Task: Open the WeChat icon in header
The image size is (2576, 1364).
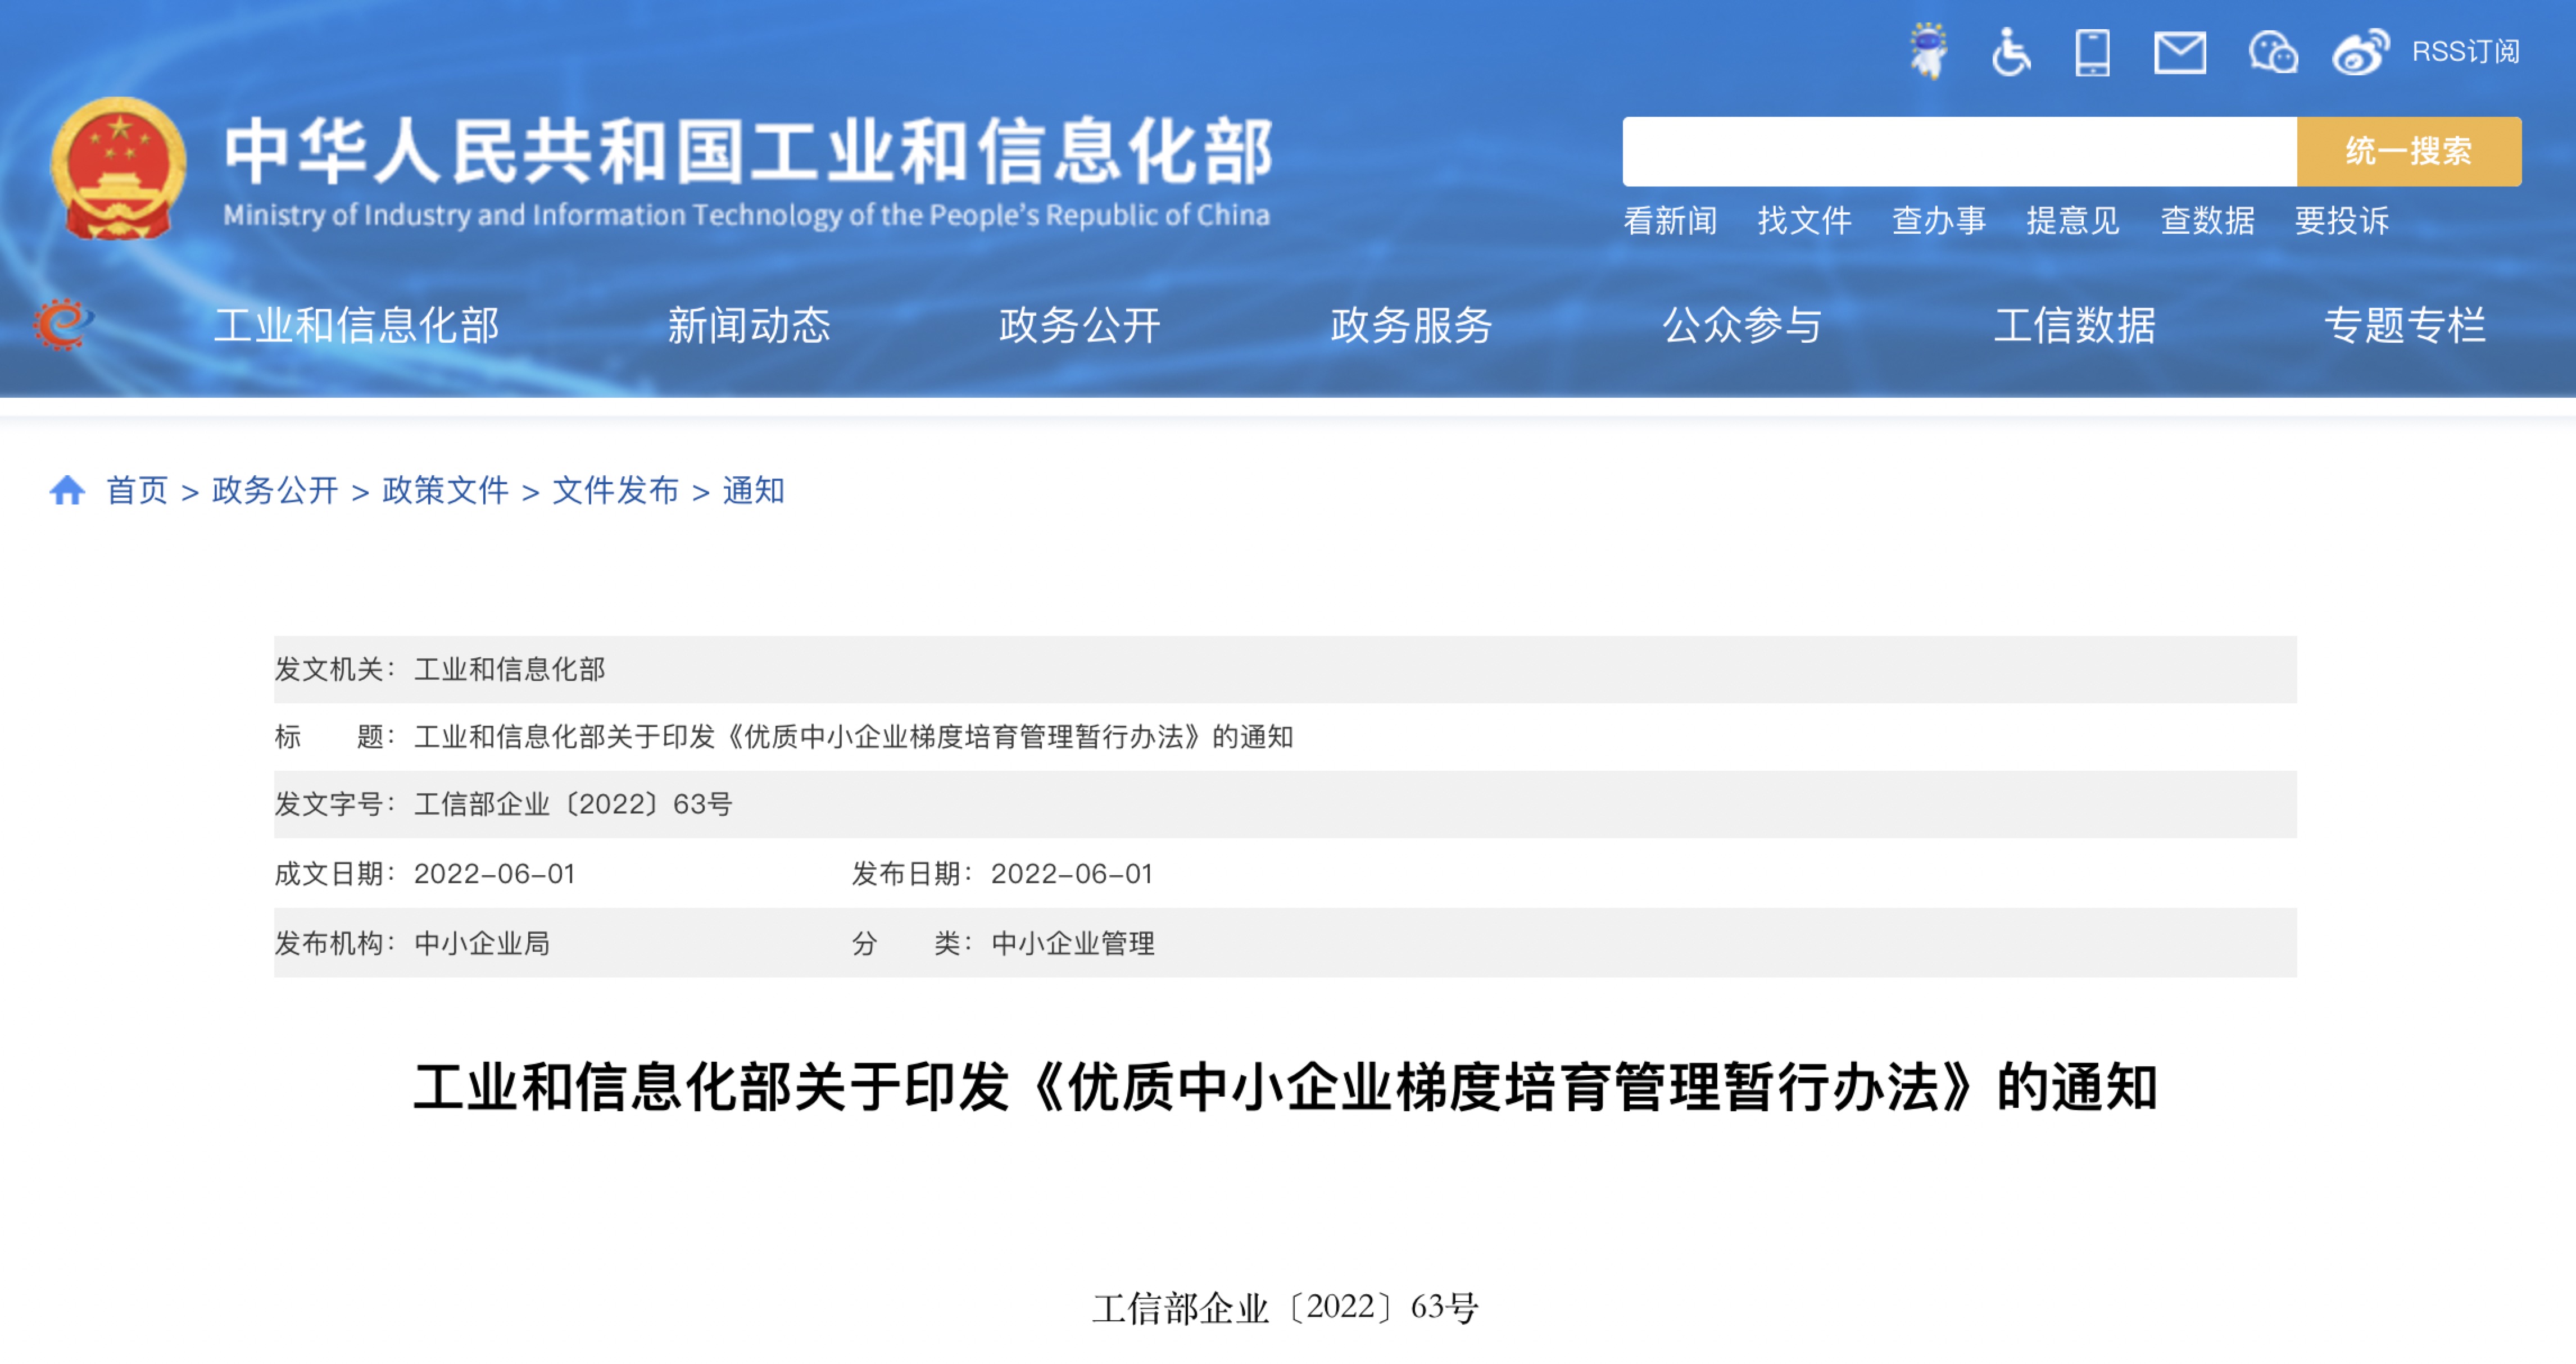Action: pos(2273,52)
